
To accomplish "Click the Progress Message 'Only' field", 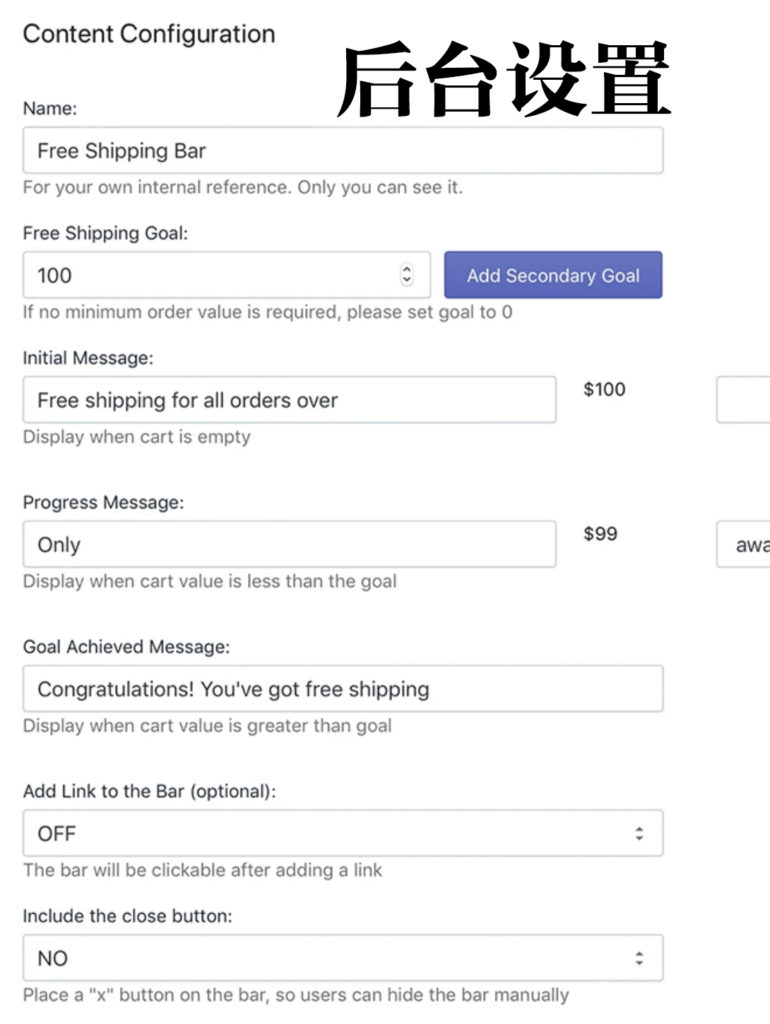I will (x=289, y=544).
